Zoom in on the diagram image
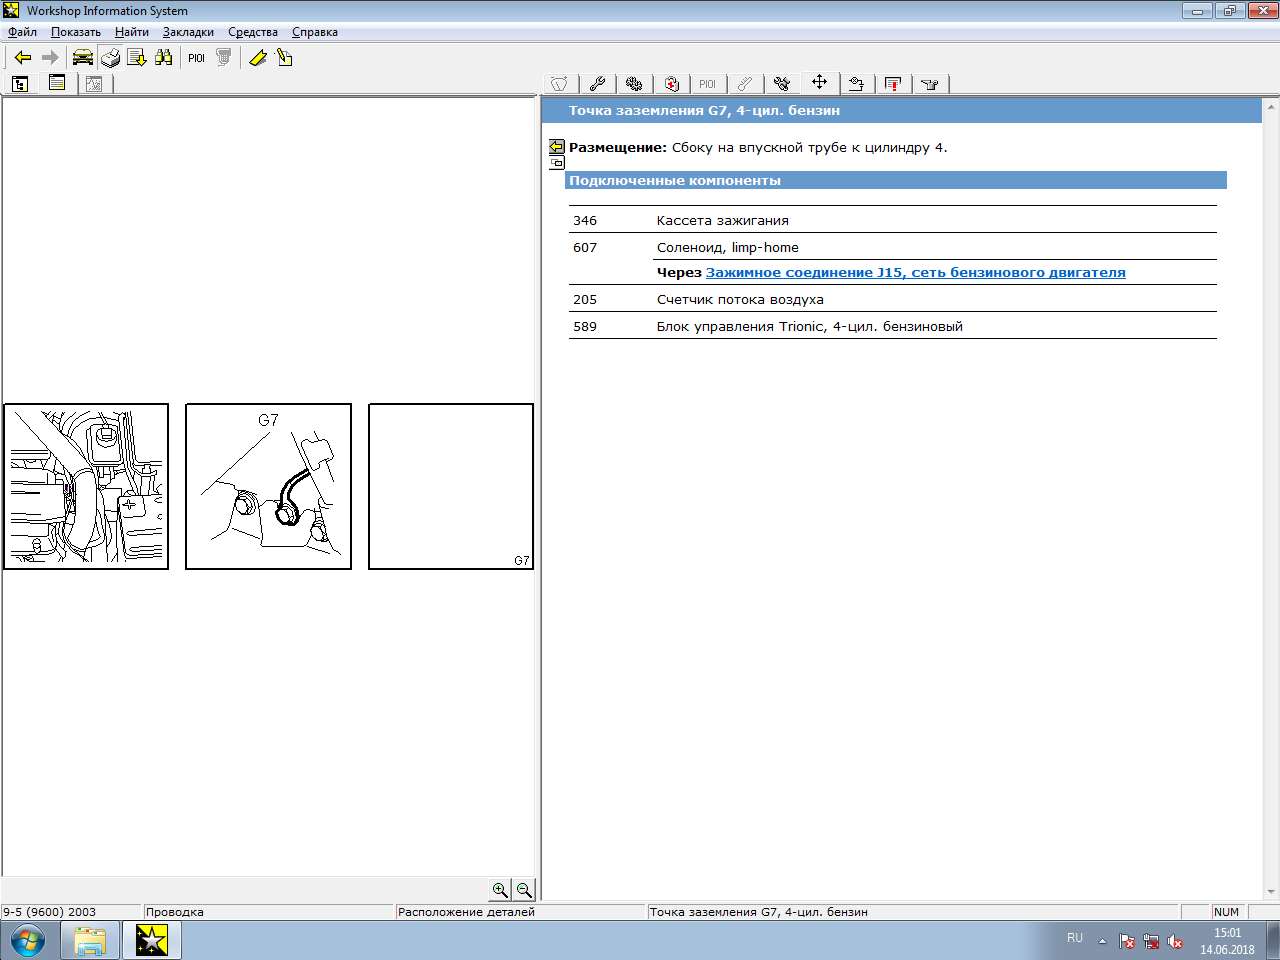This screenshot has width=1280, height=960. coord(500,889)
